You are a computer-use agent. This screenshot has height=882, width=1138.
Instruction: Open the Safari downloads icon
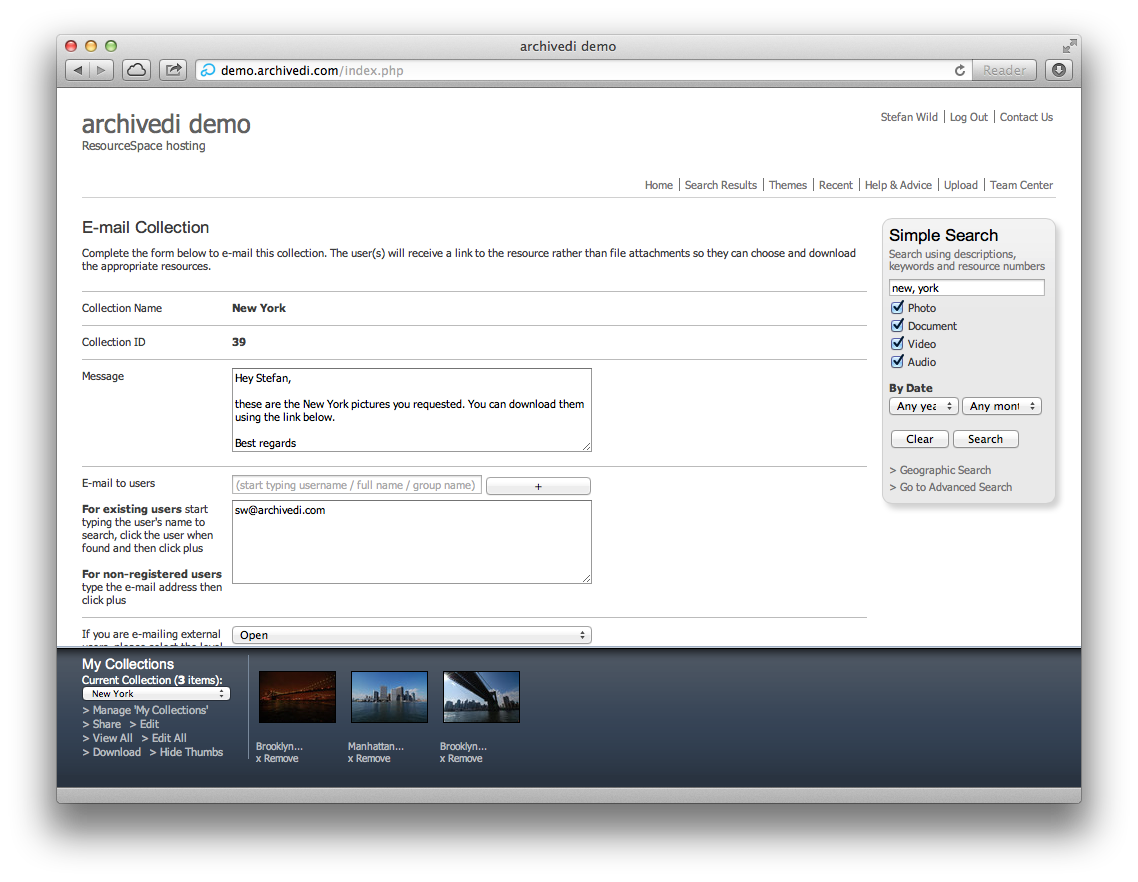point(1059,70)
